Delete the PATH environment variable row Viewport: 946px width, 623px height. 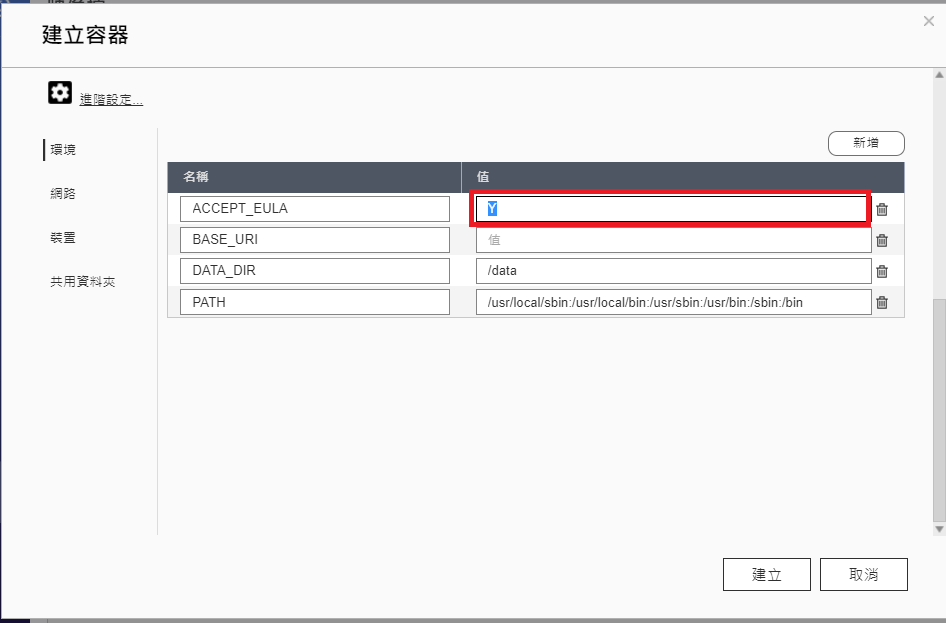tap(882, 302)
